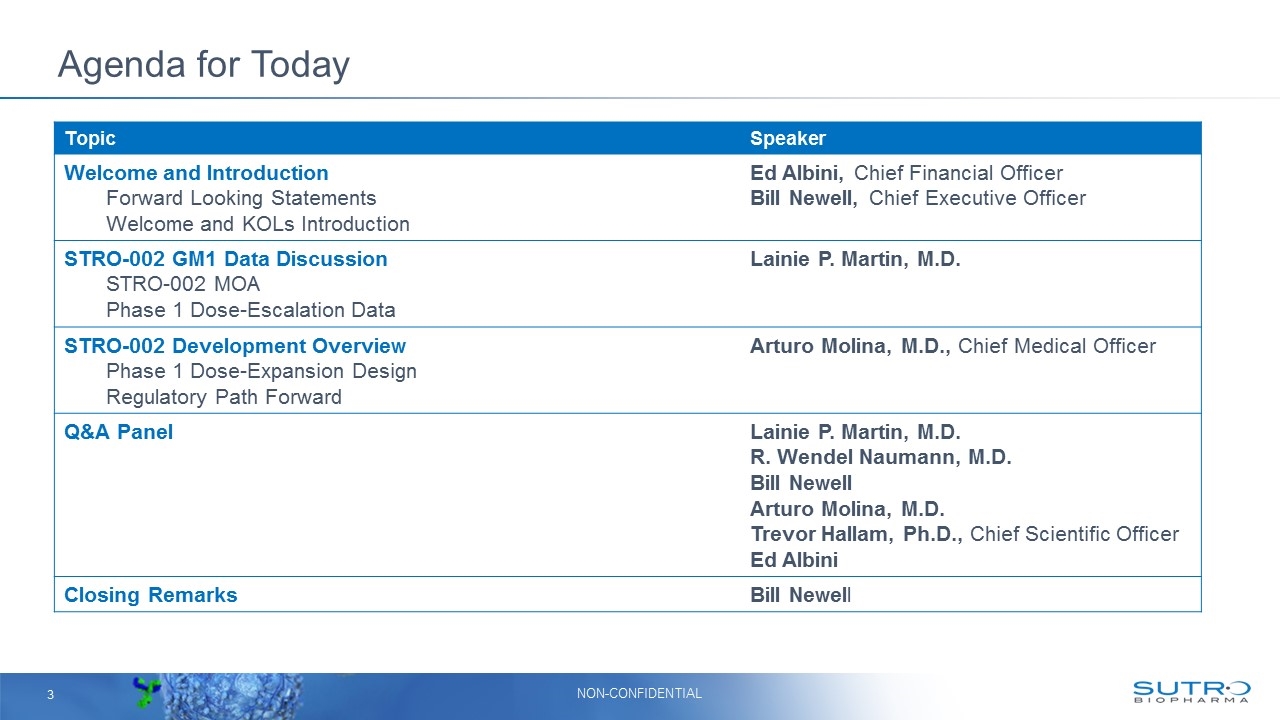Click 'Forward Looking Statements' sub-item
The width and height of the screenshot is (1280, 720).
(241, 198)
